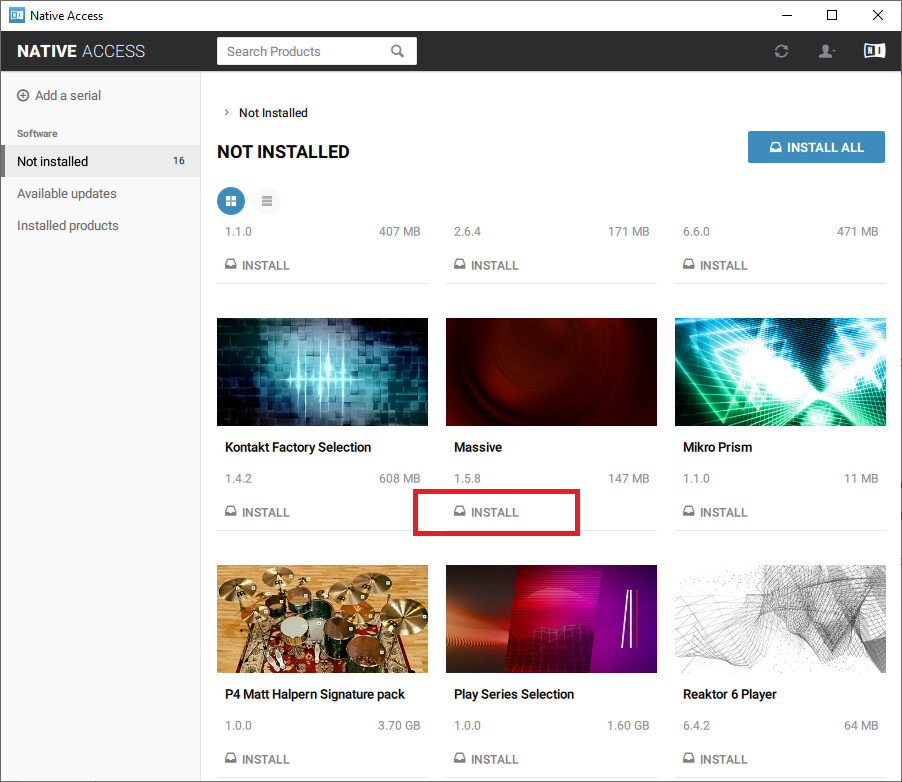Open Available updates section
This screenshot has height=782, width=902.
(x=67, y=193)
